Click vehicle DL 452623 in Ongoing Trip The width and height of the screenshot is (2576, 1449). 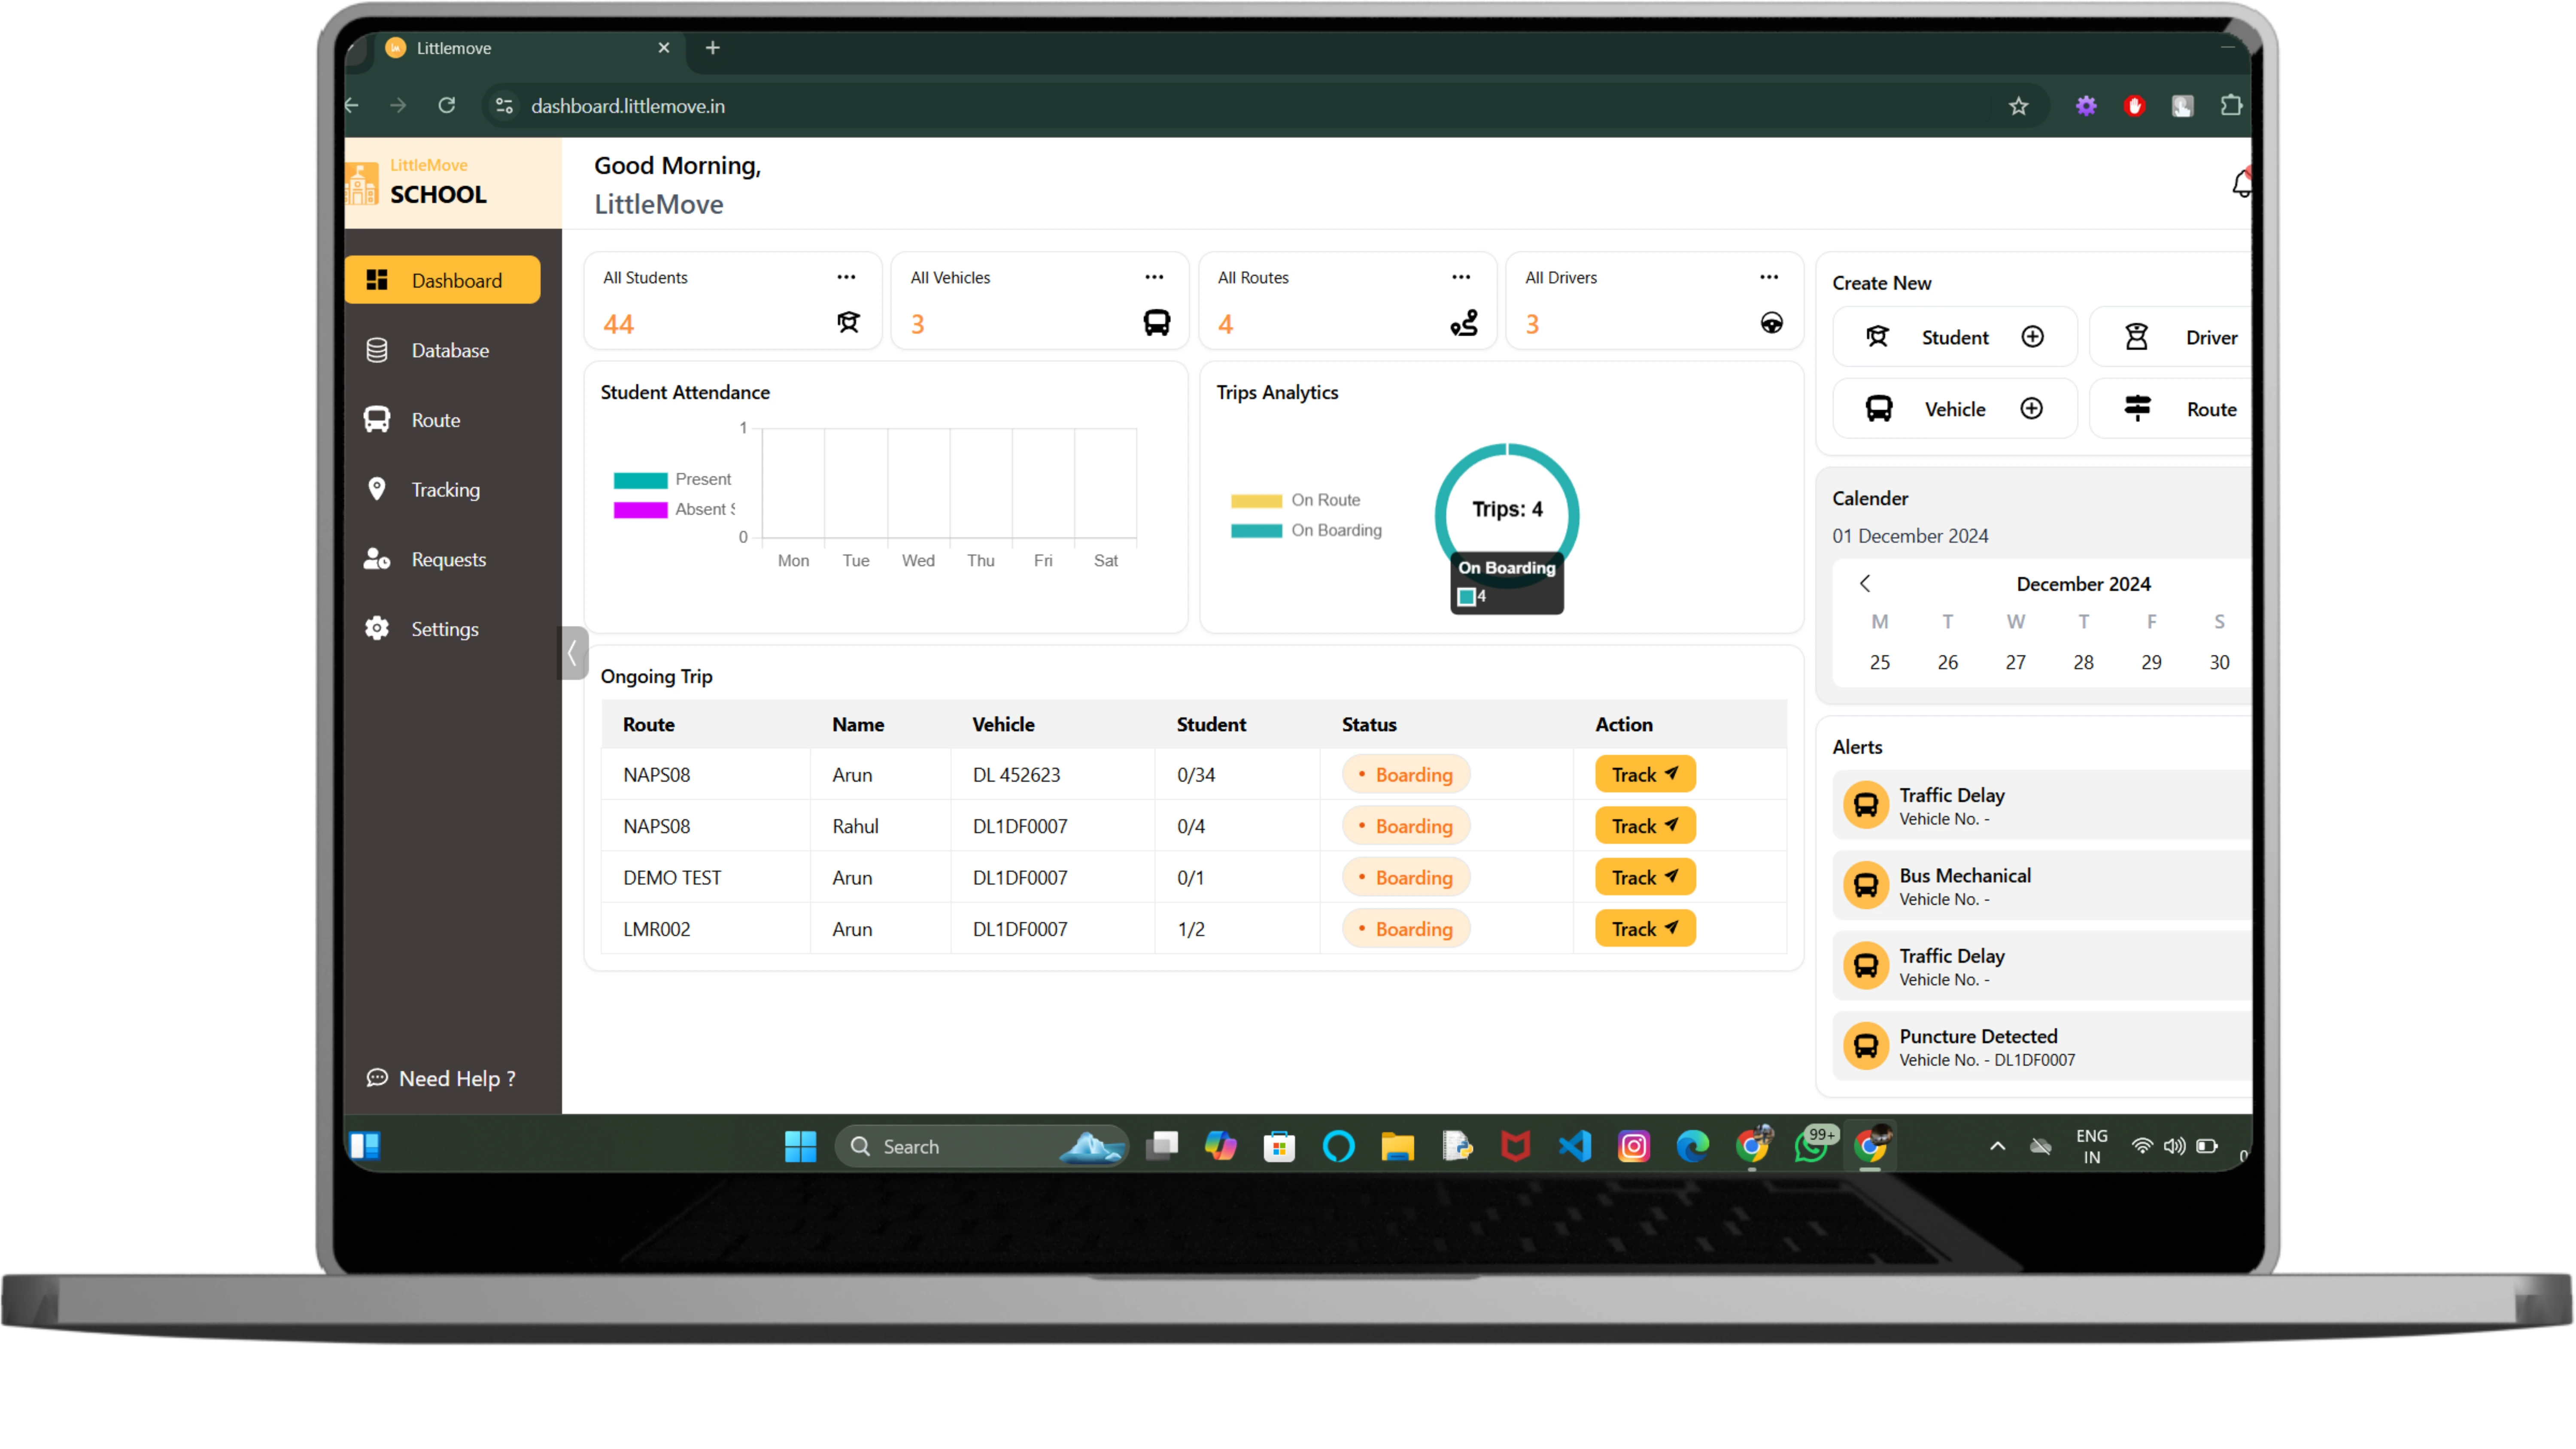1016,774
